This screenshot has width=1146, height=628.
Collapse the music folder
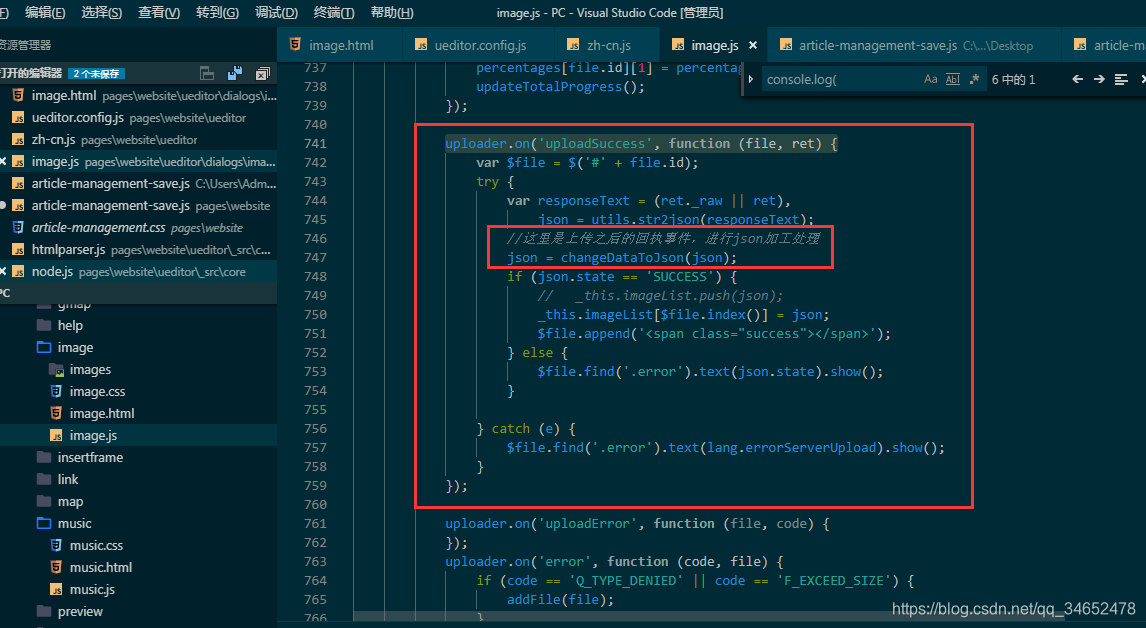[138, 523]
